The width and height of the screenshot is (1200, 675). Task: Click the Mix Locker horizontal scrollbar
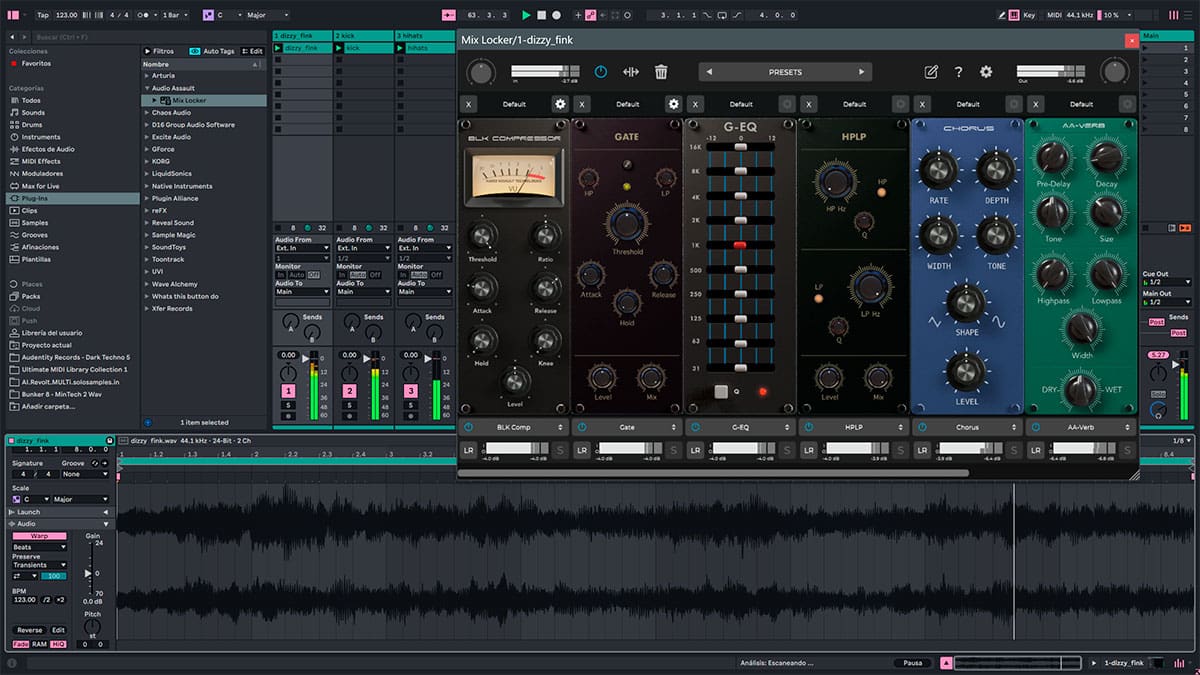tap(713, 473)
